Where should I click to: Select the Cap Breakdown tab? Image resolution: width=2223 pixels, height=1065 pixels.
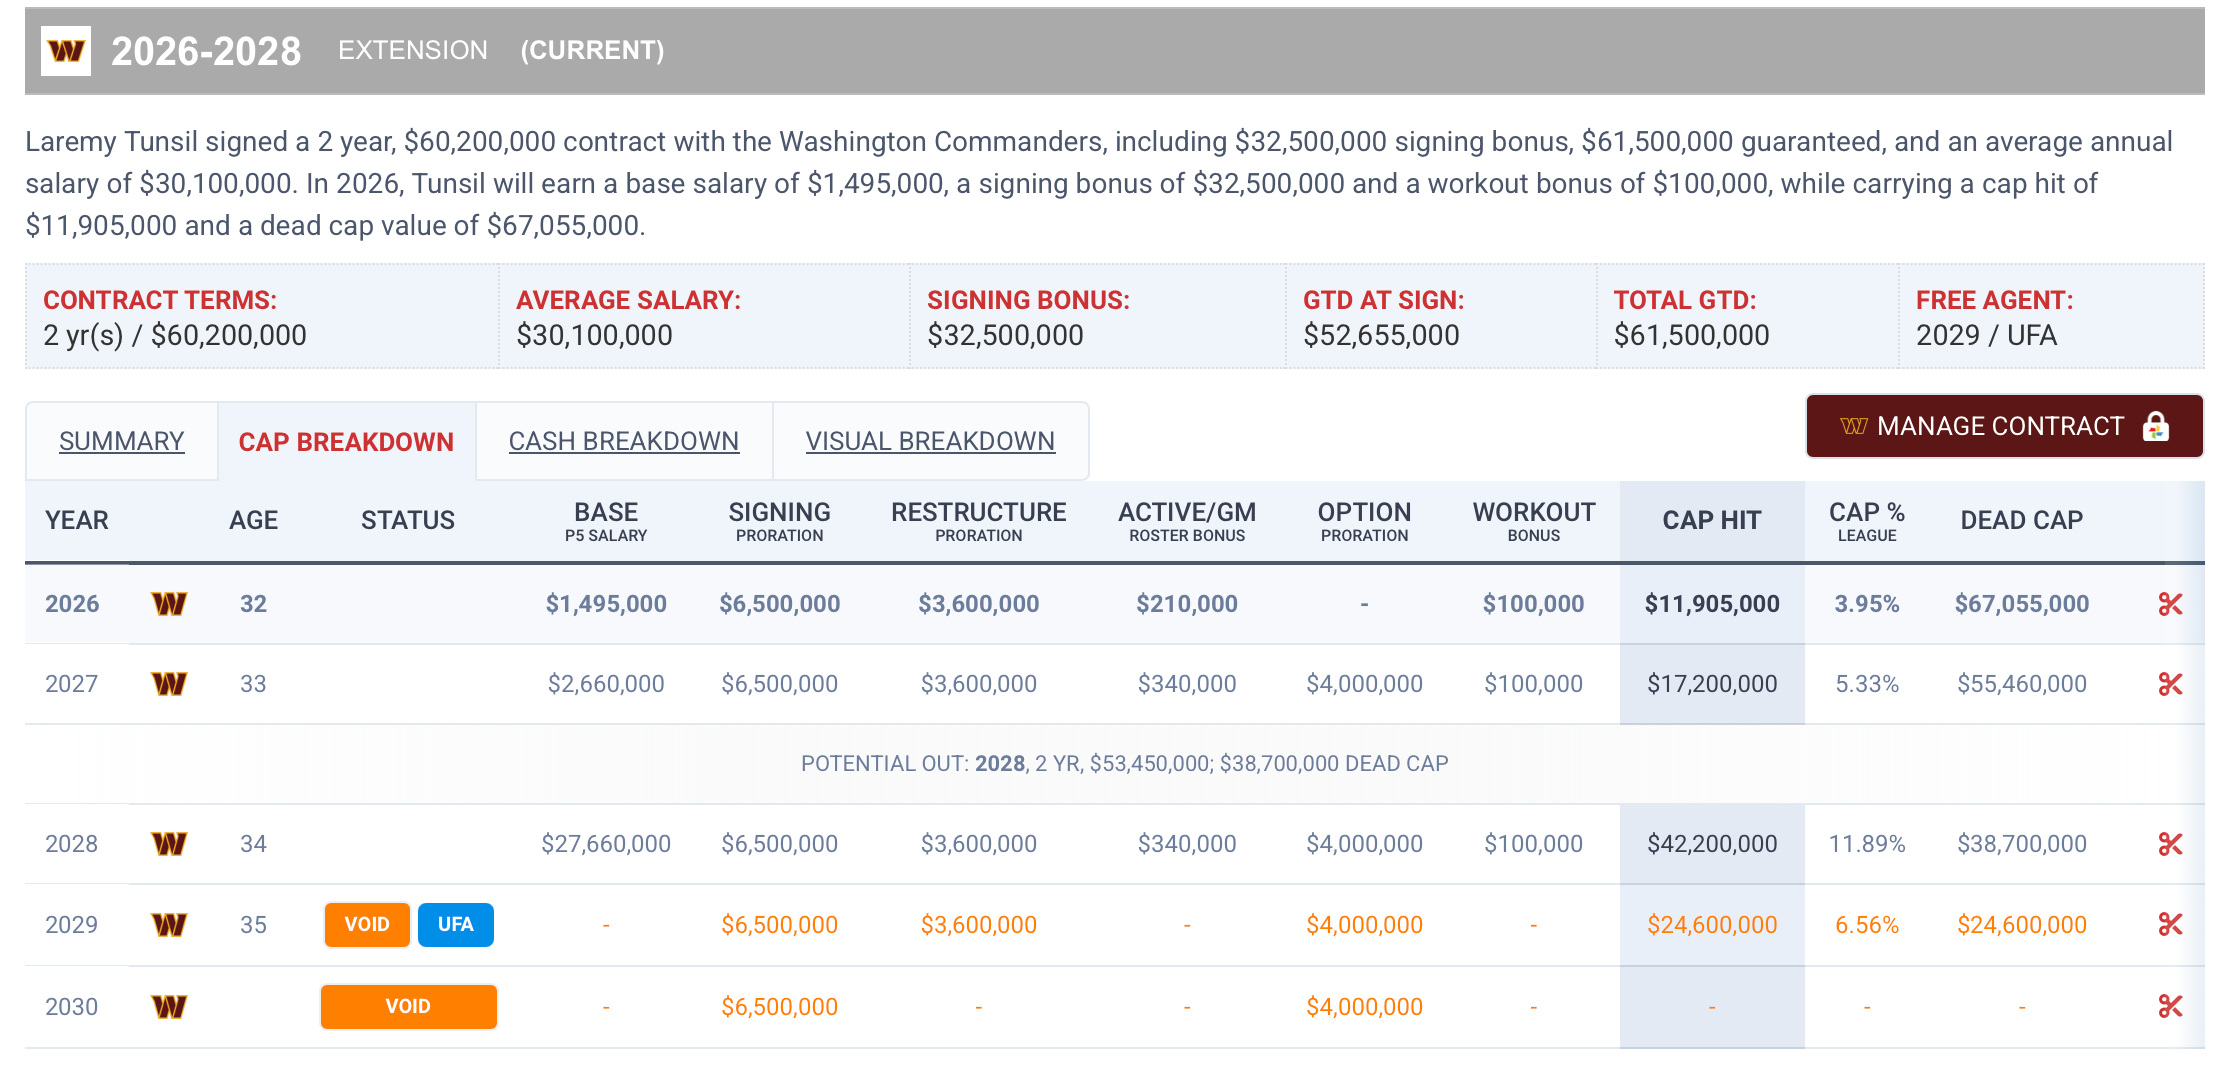346,441
